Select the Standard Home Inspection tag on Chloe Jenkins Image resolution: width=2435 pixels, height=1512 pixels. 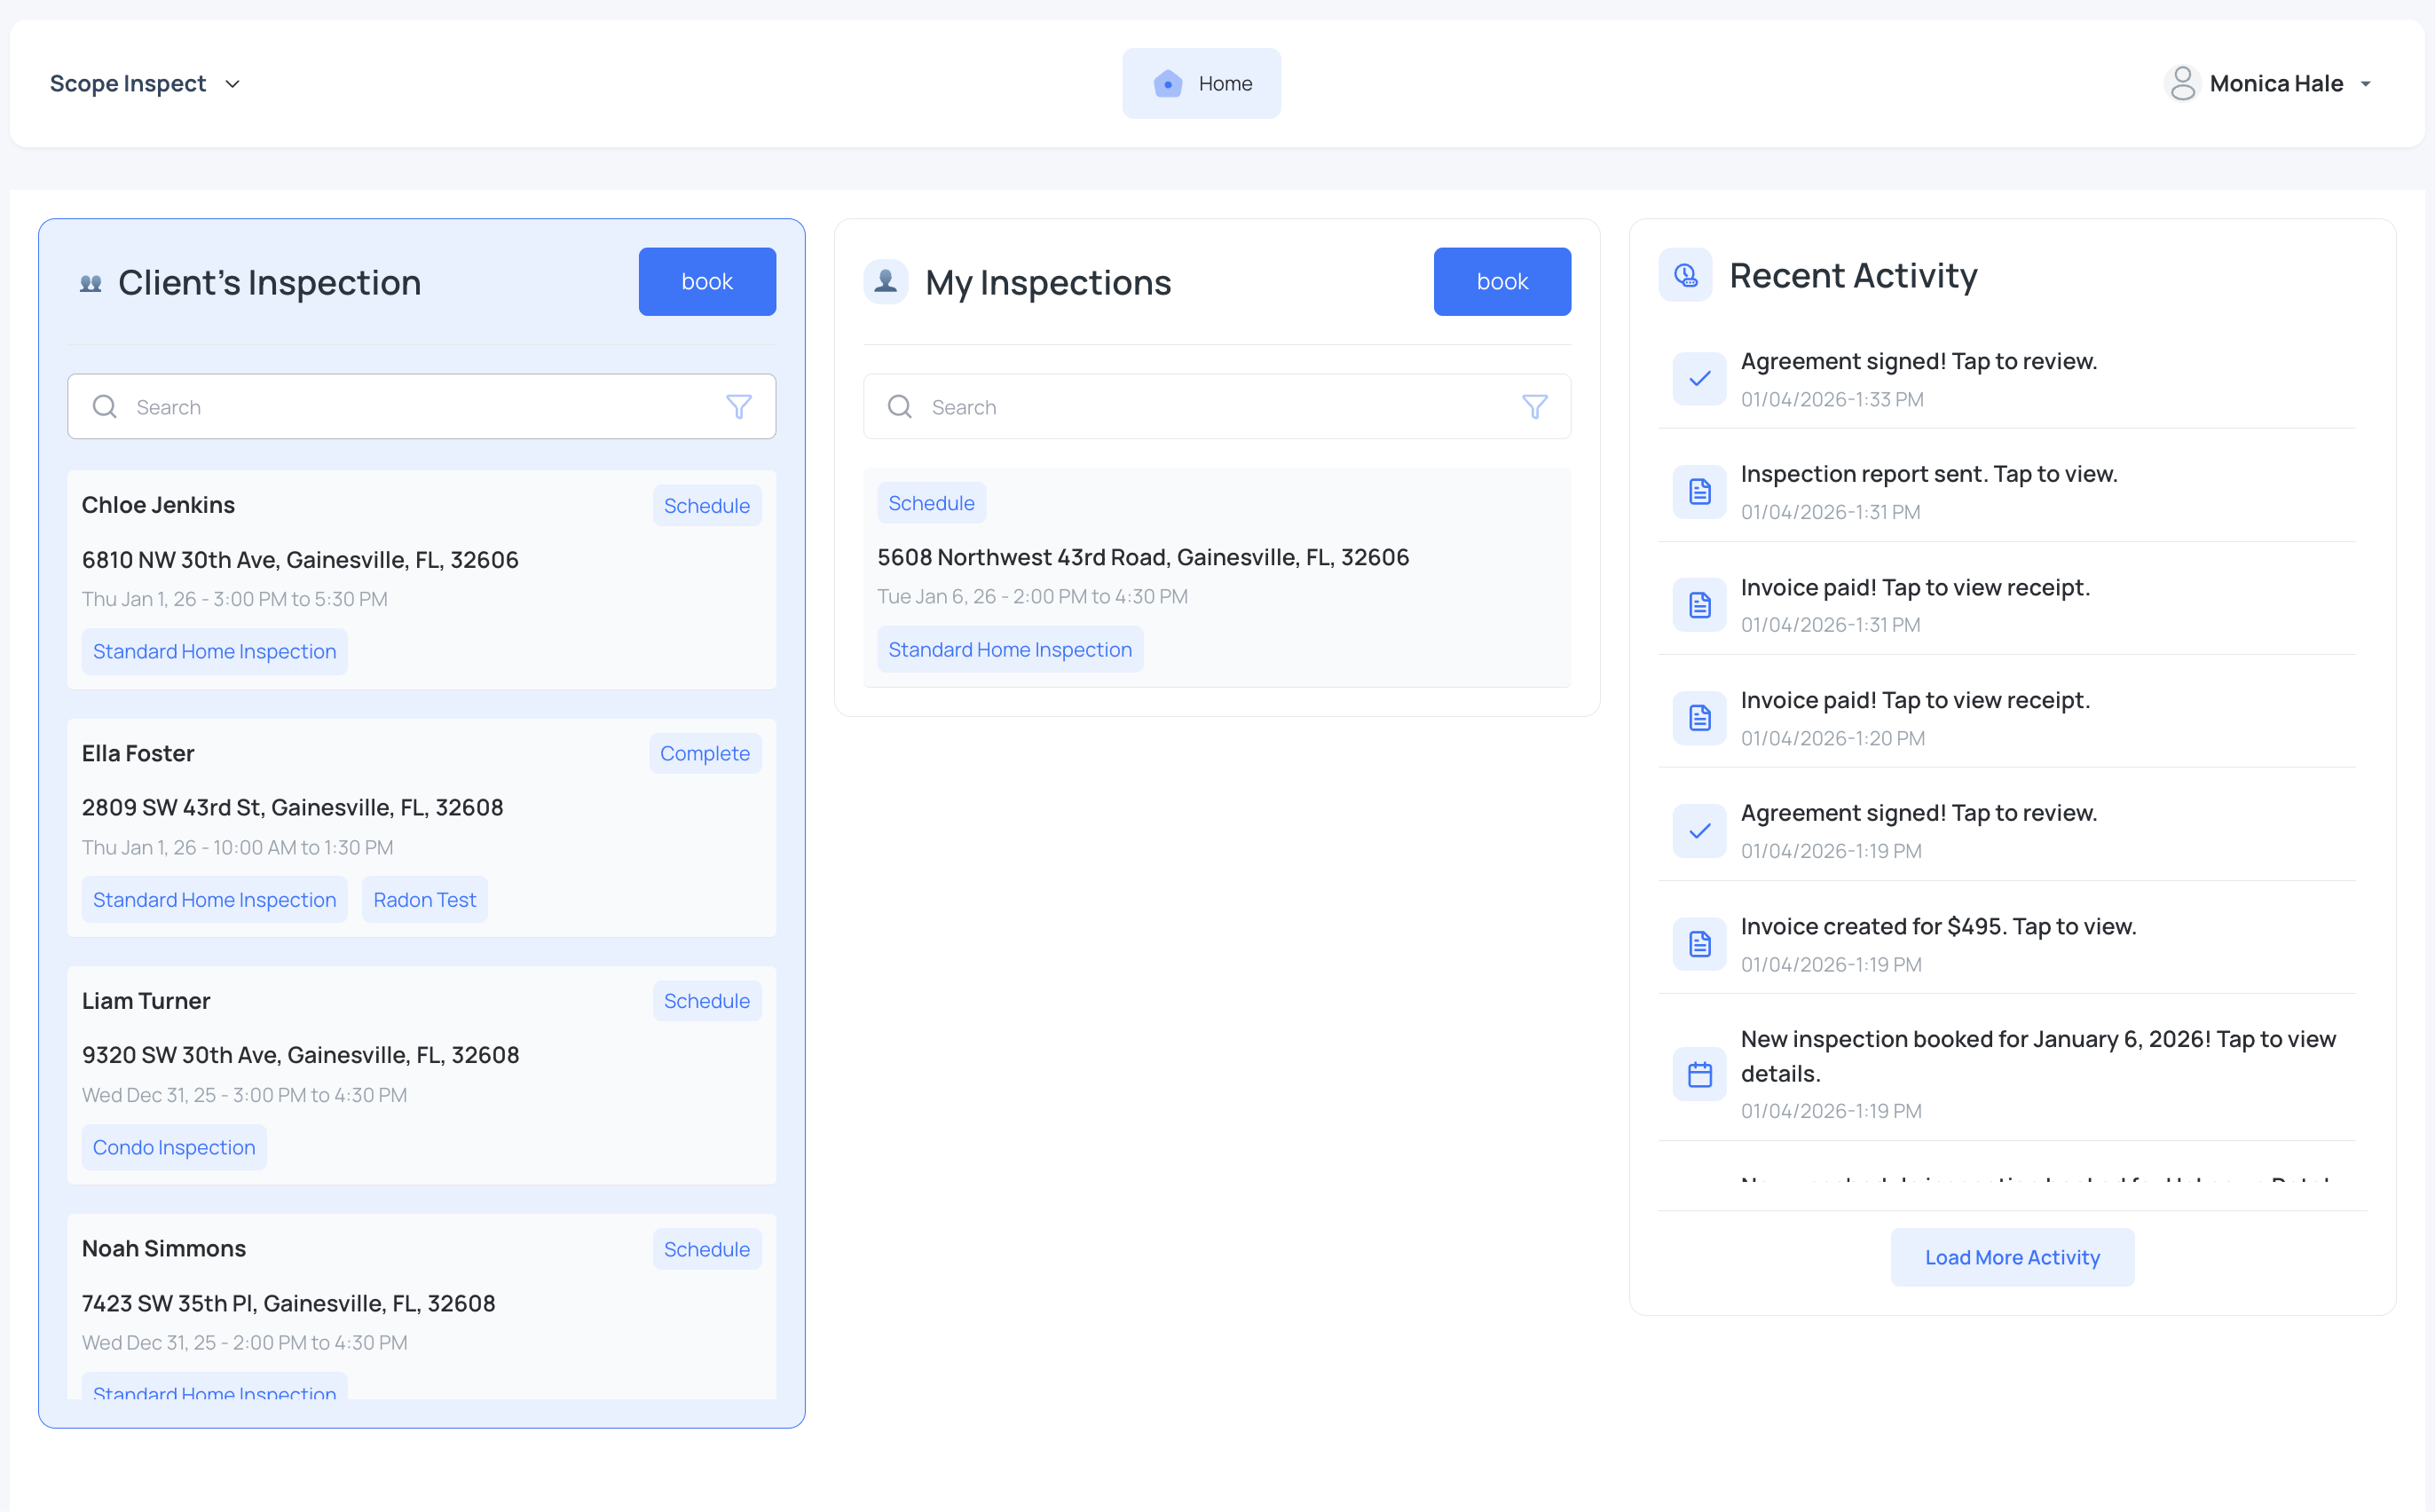click(214, 651)
